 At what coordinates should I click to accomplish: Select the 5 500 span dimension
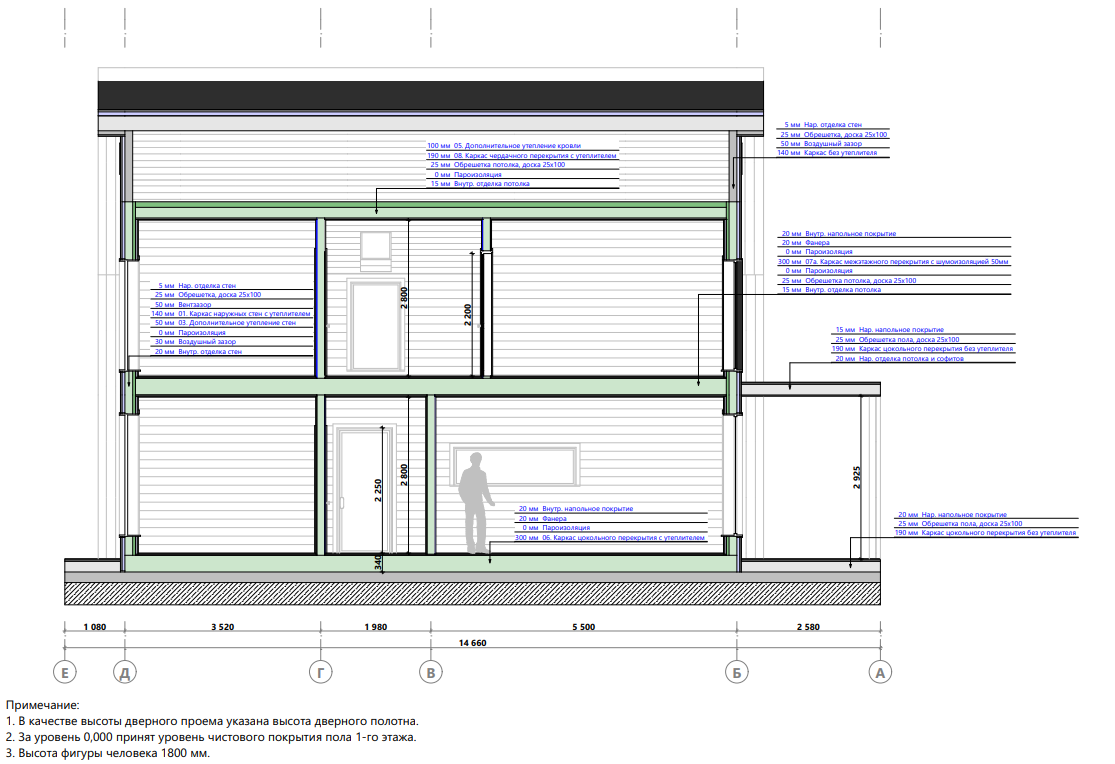pos(583,627)
